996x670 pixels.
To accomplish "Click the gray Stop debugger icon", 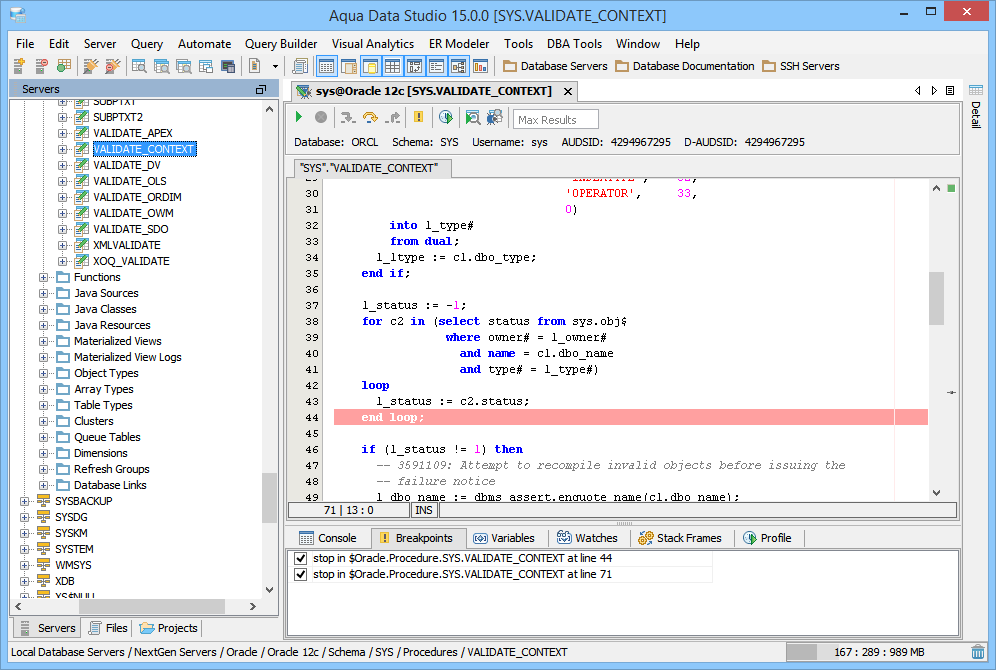I will coord(321,118).
